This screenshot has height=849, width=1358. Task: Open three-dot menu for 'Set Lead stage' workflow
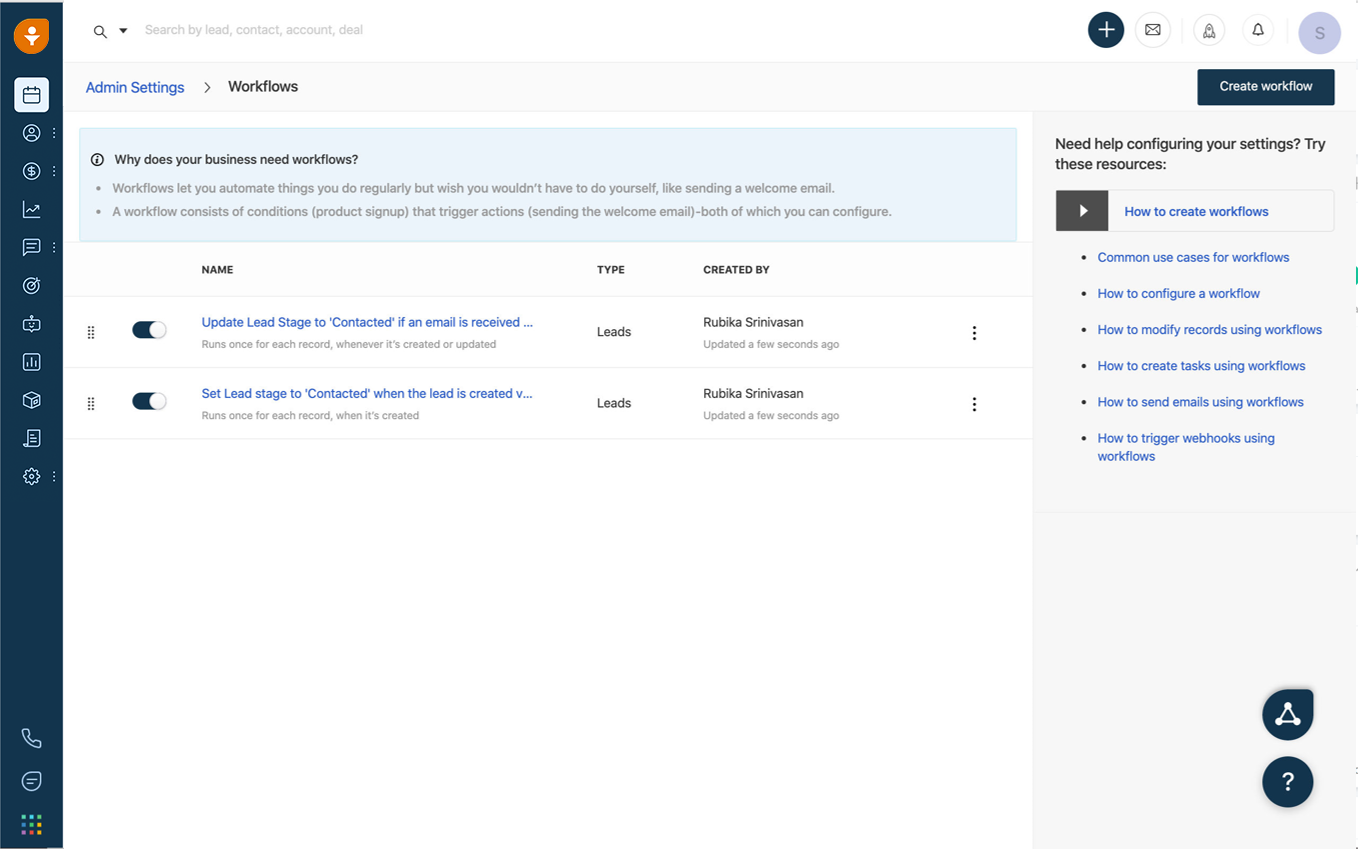[974, 404]
